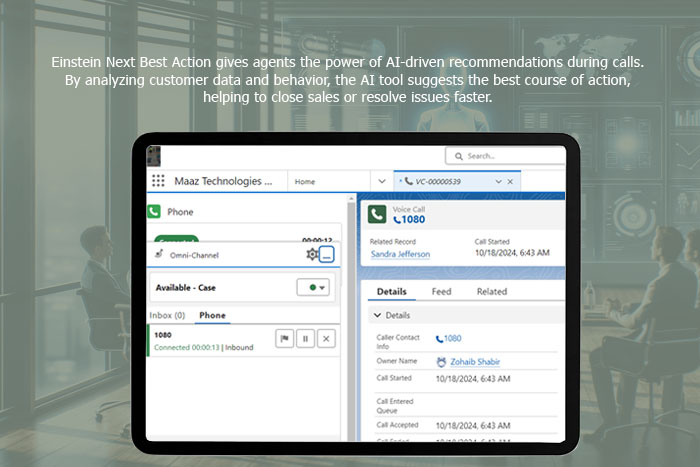Click Maaz Technologies app name
Image resolution: width=700 pixels, height=467 pixels.
click(223, 181)
